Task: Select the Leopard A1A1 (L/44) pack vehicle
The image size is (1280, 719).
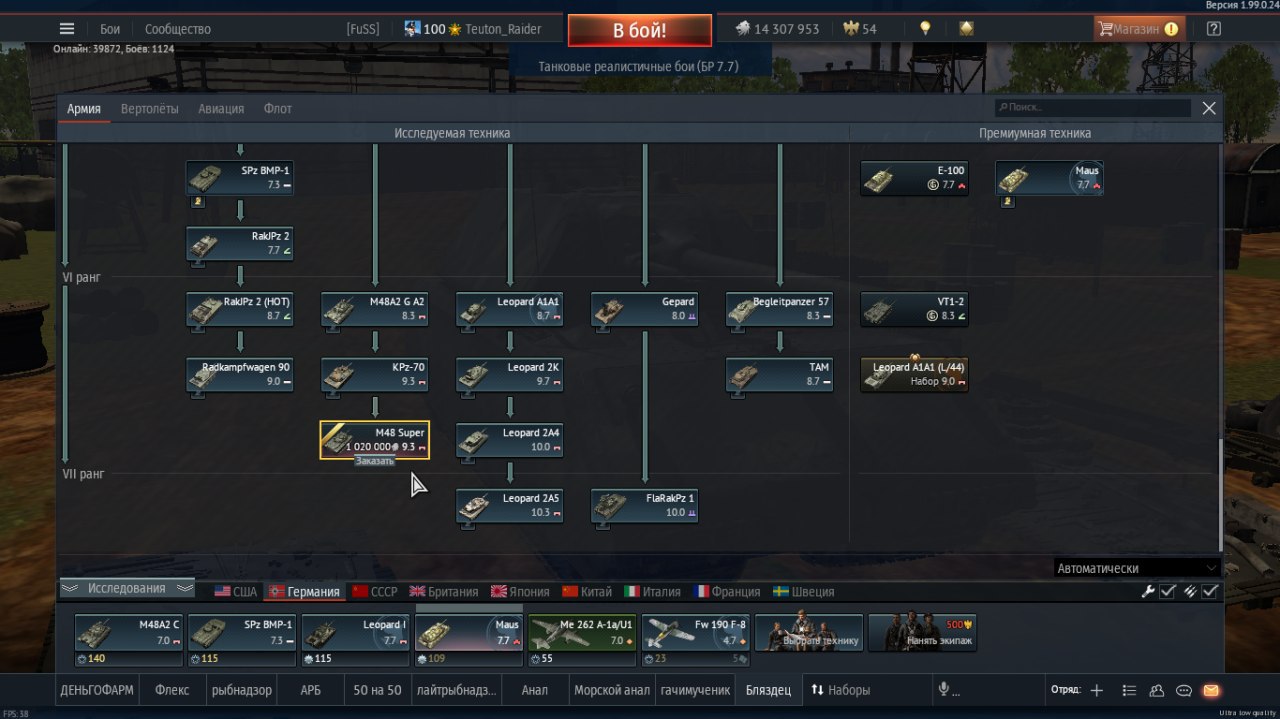Action: tap(914, 375)
